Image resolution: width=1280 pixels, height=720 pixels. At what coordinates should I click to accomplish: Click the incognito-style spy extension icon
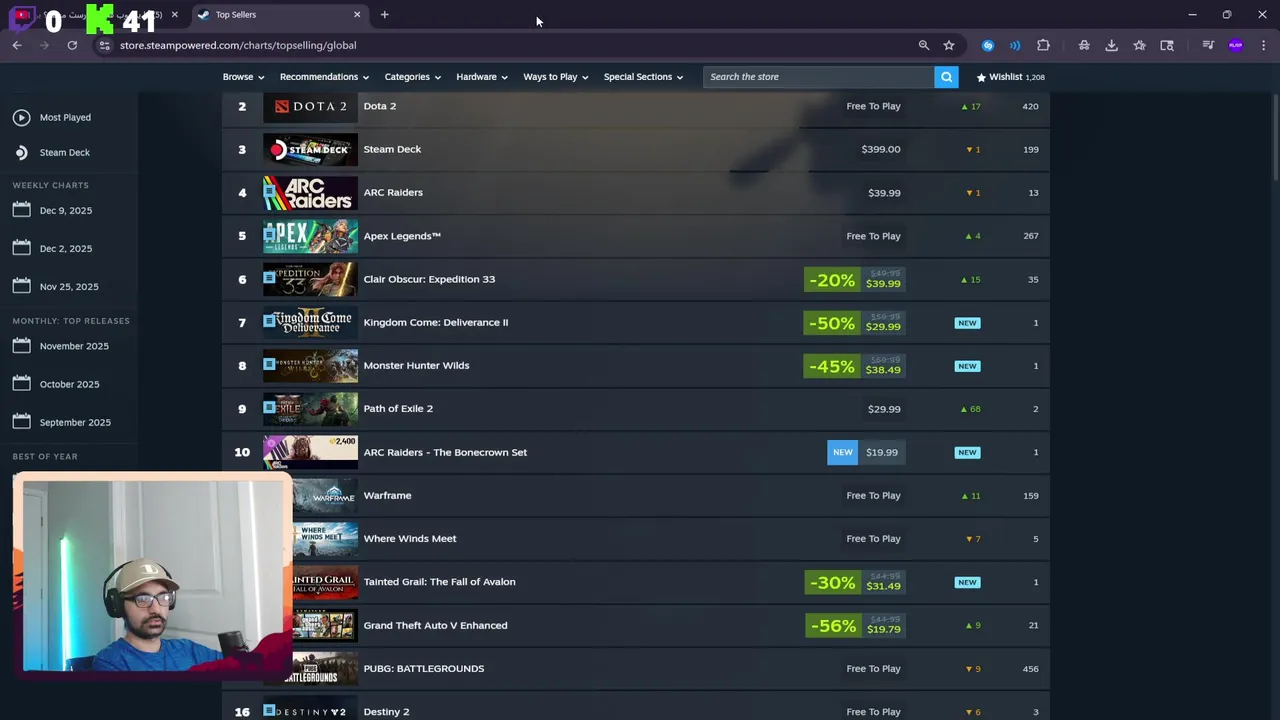pyautogui.click(x=1084, y=45)
